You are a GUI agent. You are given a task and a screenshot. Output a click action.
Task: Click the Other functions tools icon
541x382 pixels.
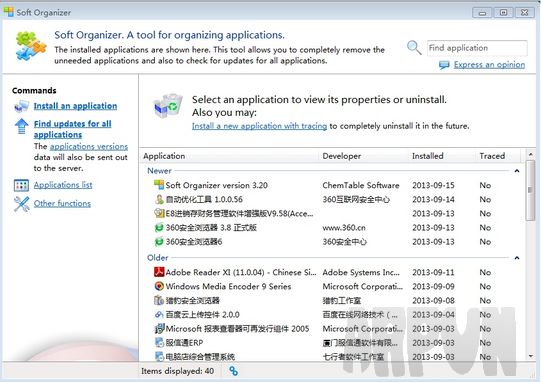(x=21, y=204)
